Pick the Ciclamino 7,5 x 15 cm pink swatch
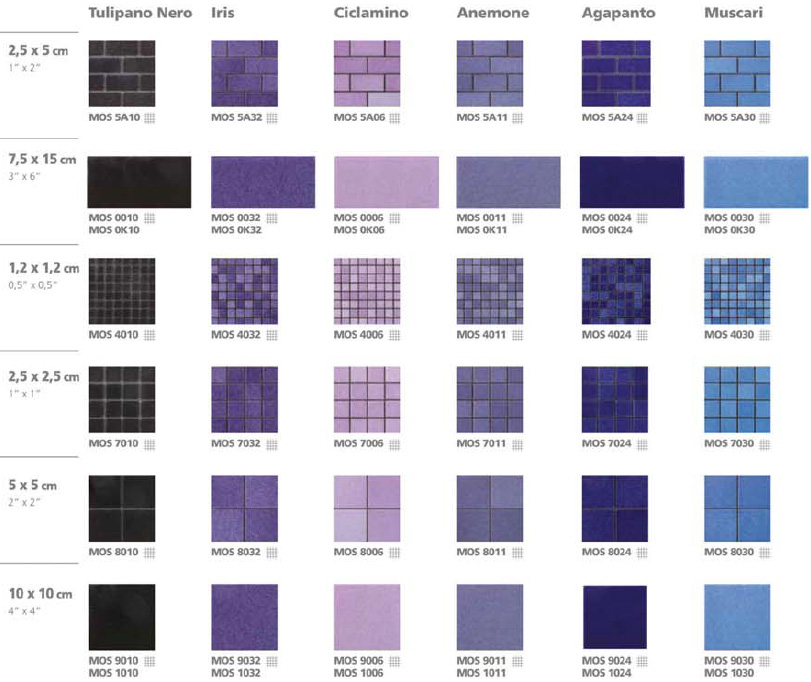 pos(386,182)
